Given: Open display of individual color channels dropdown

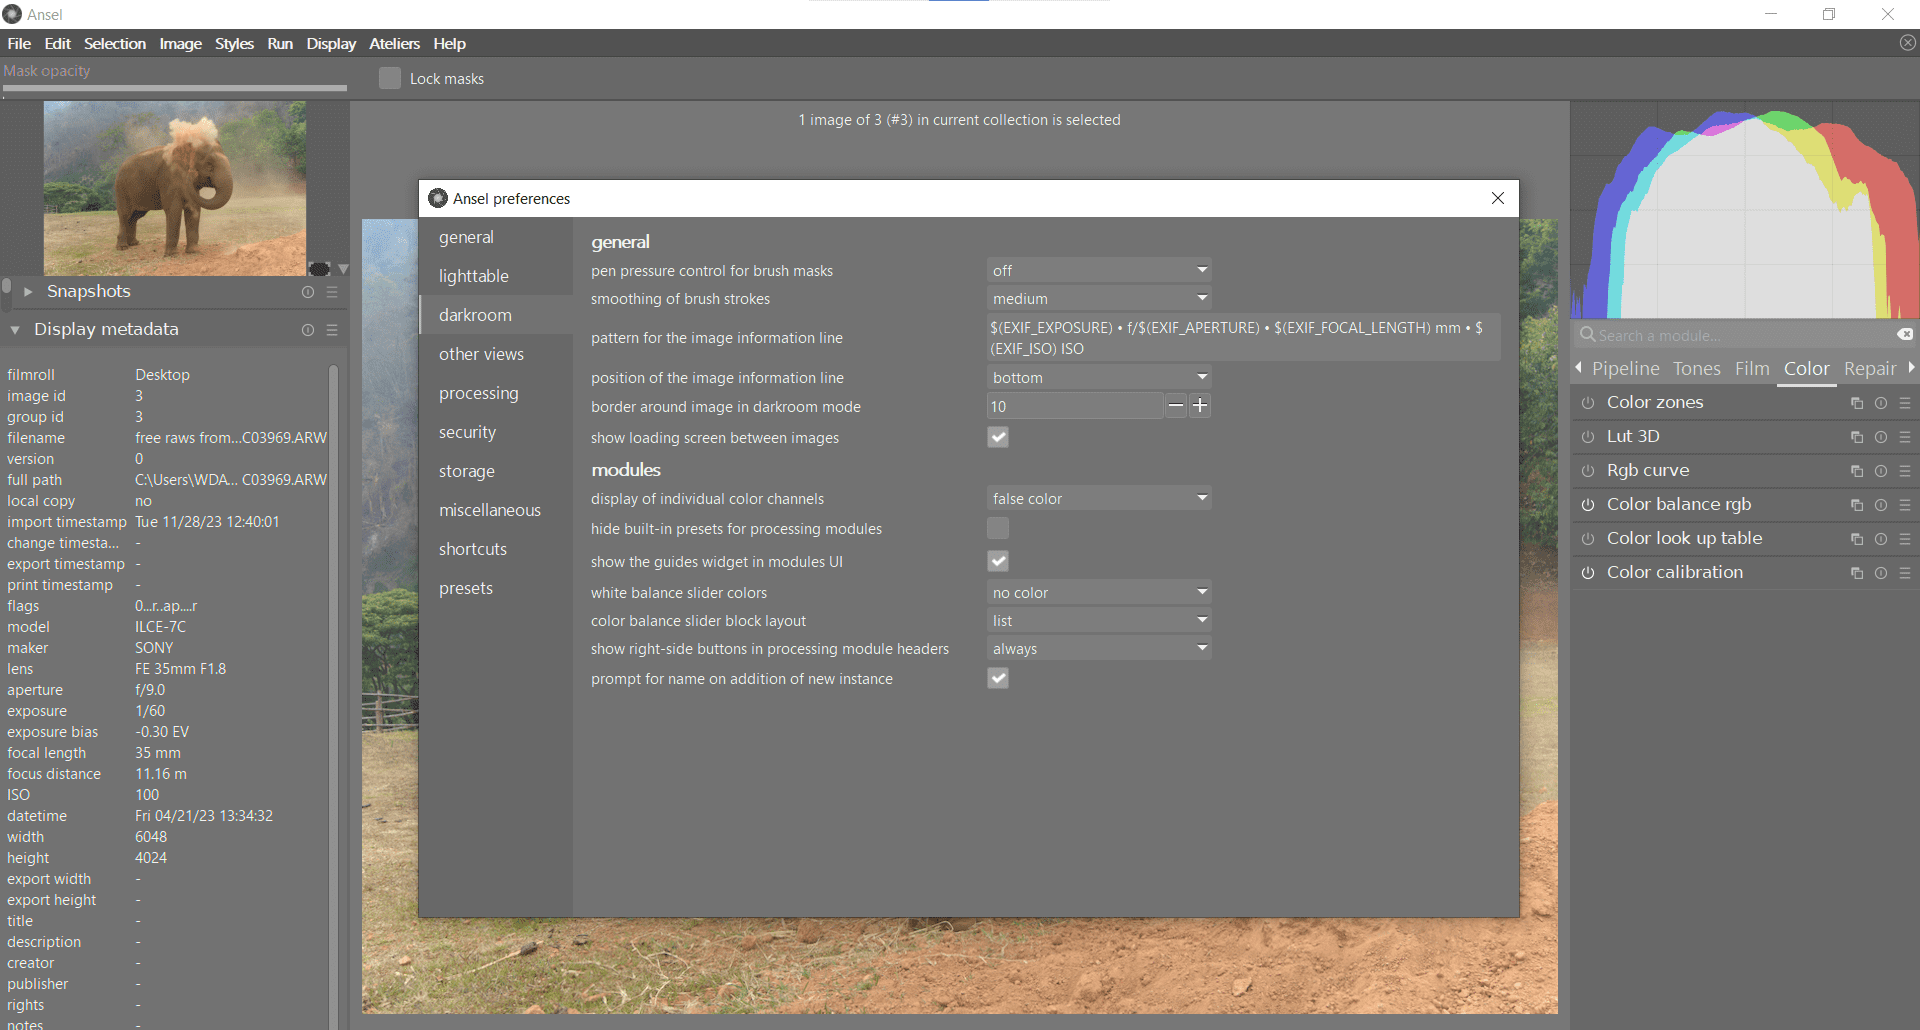Looking at the screenshot, I should (1099, 498).
